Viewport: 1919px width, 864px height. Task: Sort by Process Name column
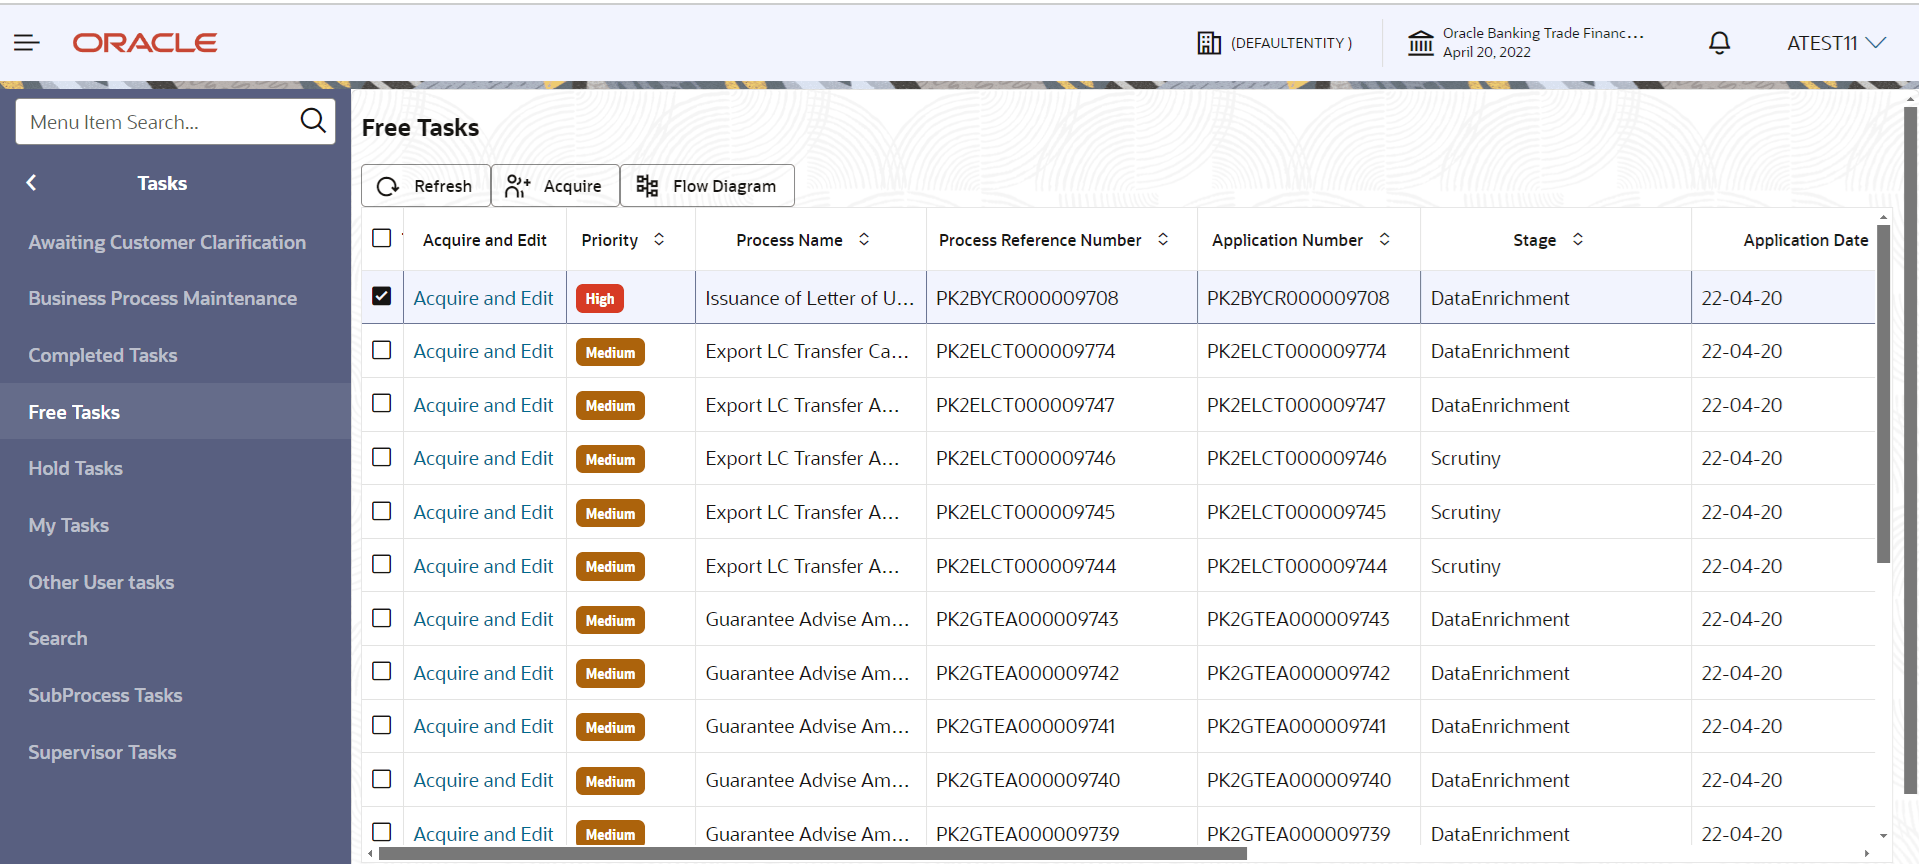pos(864,240)
